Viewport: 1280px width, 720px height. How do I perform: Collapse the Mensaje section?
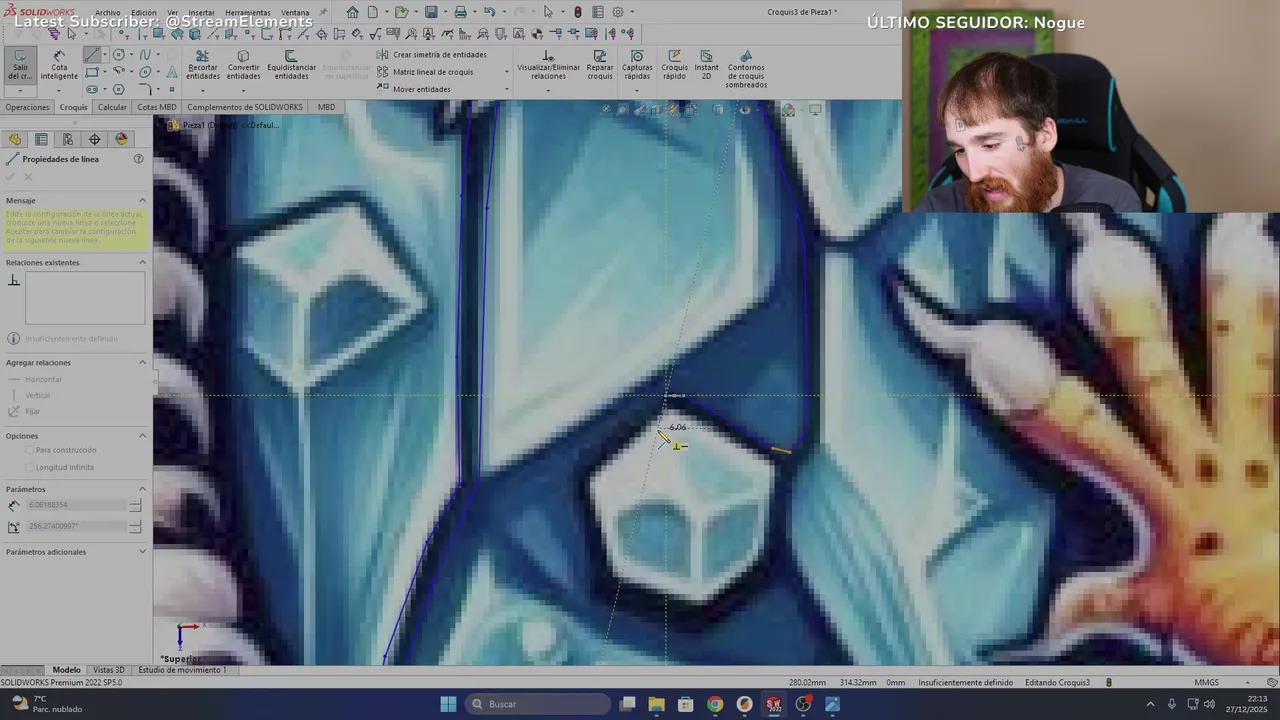(x=142, y=200)
